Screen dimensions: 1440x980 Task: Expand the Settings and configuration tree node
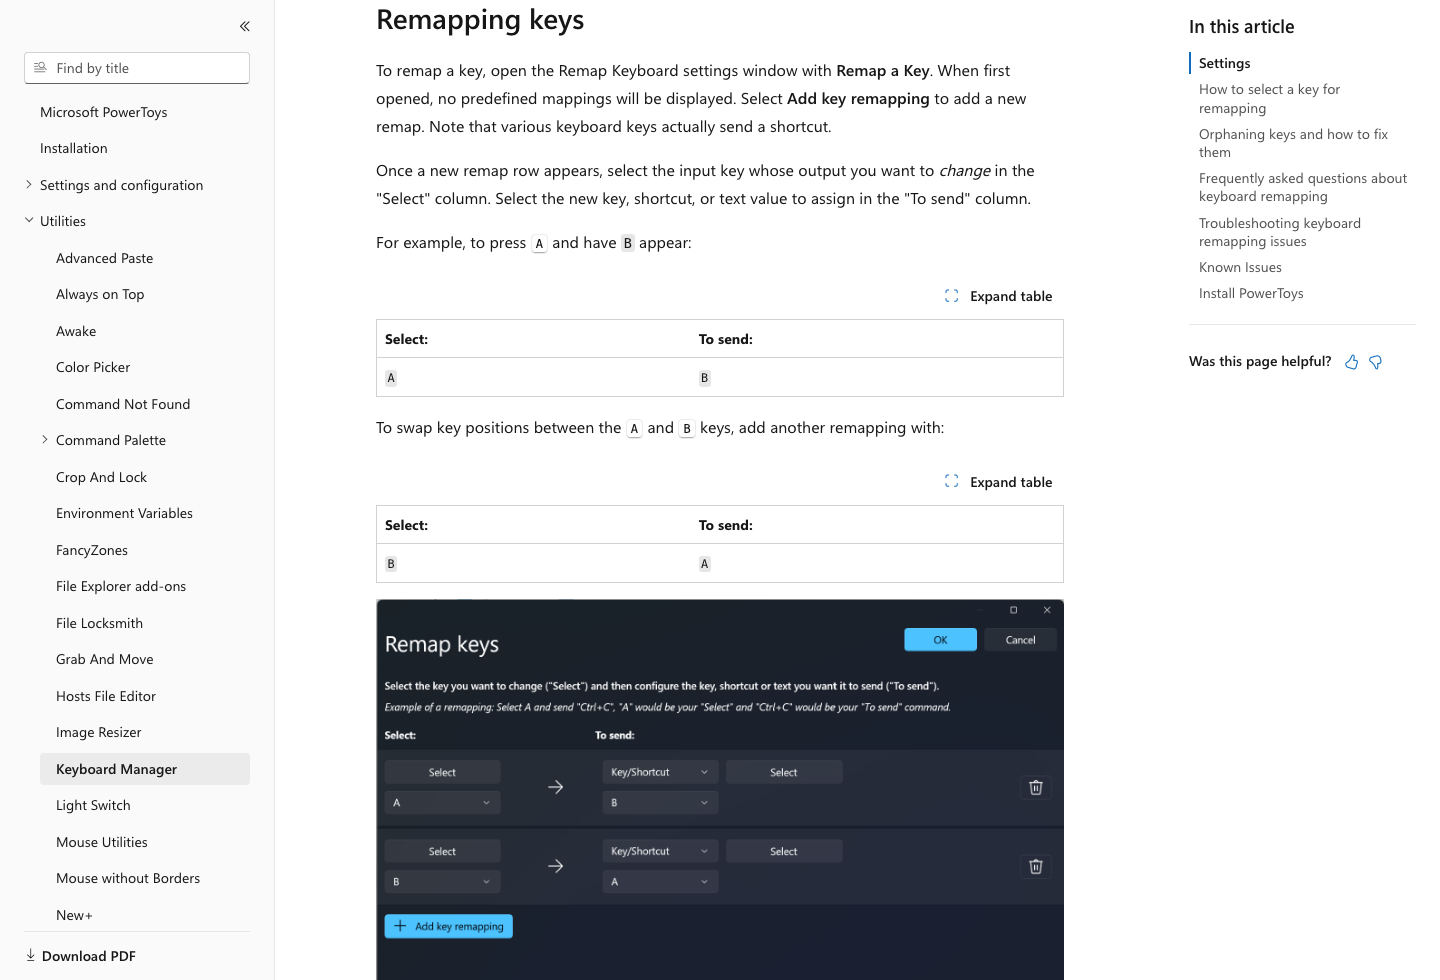coord(29,184)
